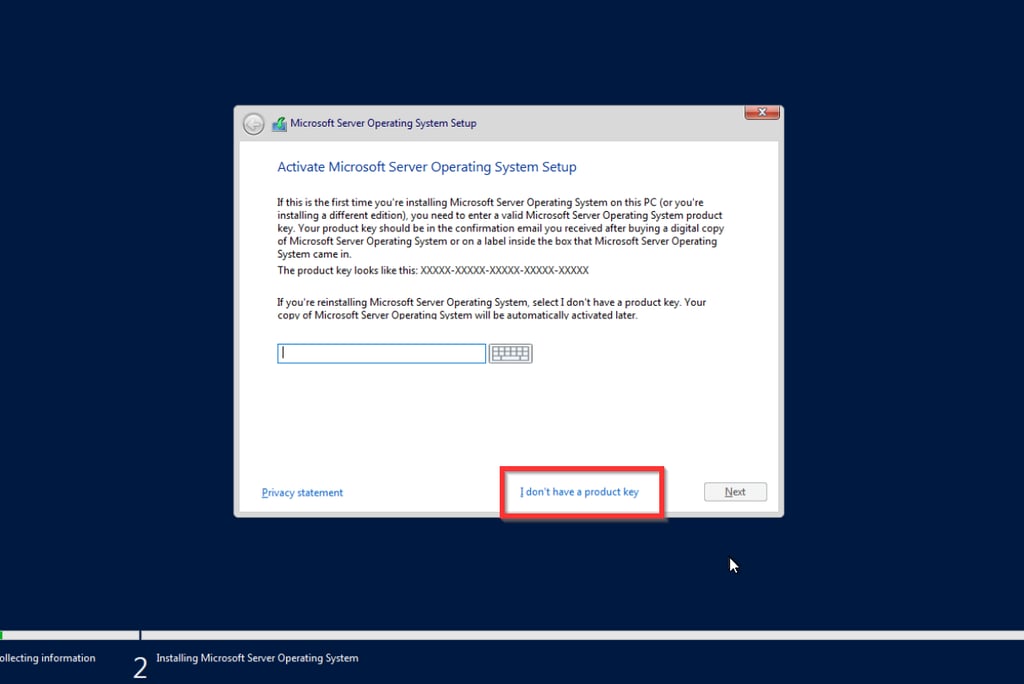Click the setup progress bar at the bottom

512,635
